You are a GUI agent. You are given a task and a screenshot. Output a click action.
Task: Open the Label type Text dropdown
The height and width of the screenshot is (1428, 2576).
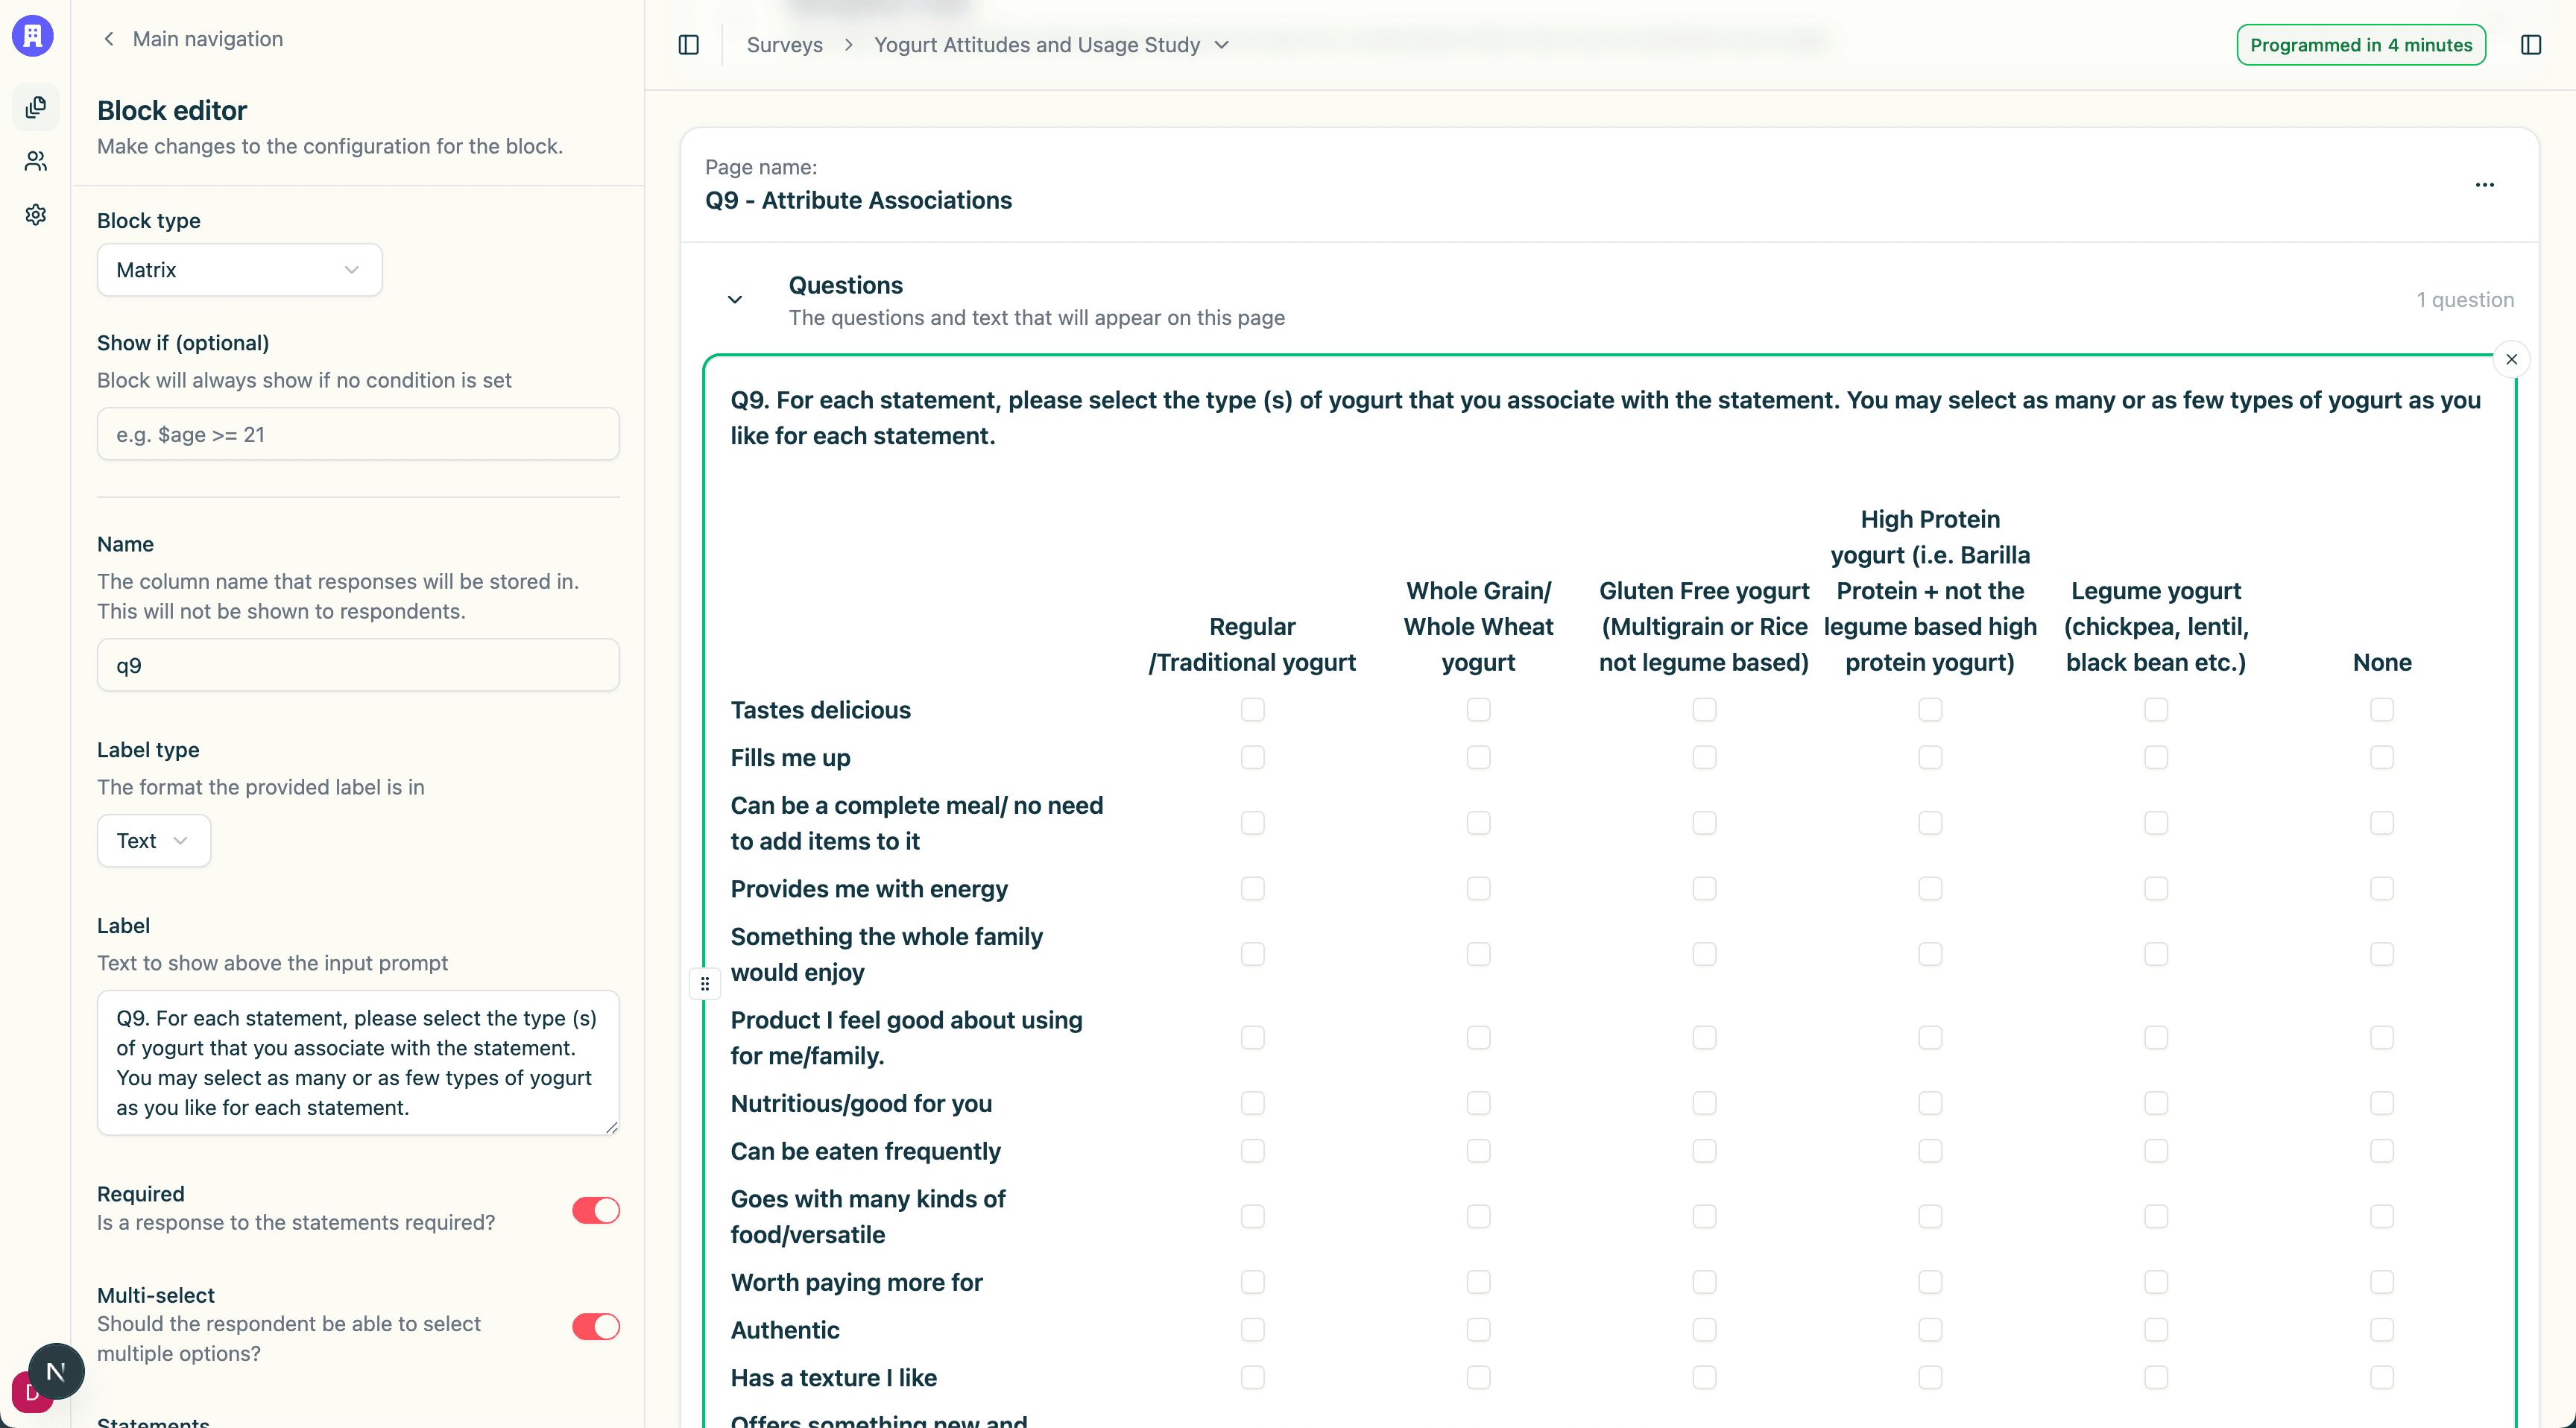point(153,840)
